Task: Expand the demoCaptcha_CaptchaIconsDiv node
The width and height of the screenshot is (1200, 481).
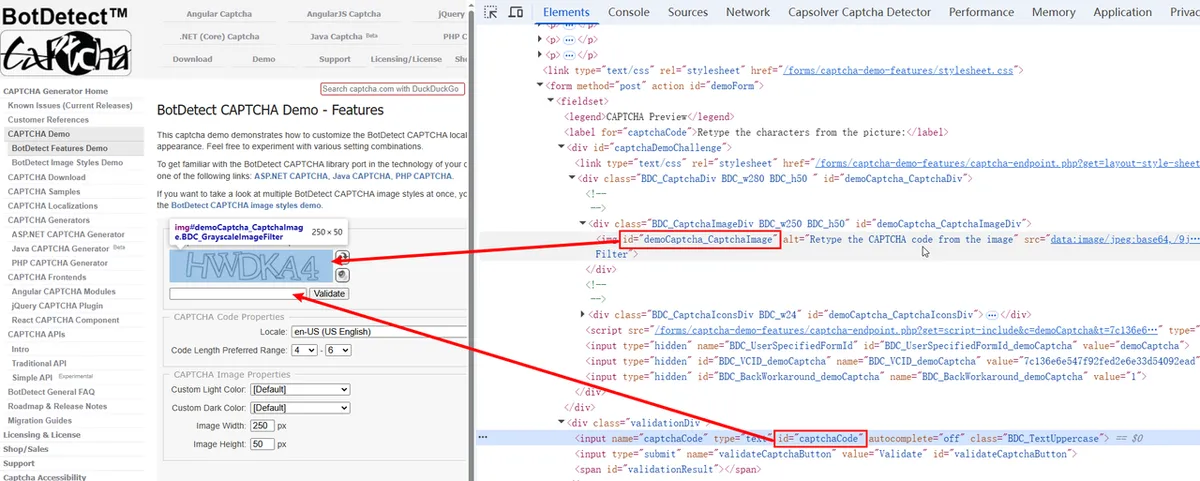Action: point(584,315)
